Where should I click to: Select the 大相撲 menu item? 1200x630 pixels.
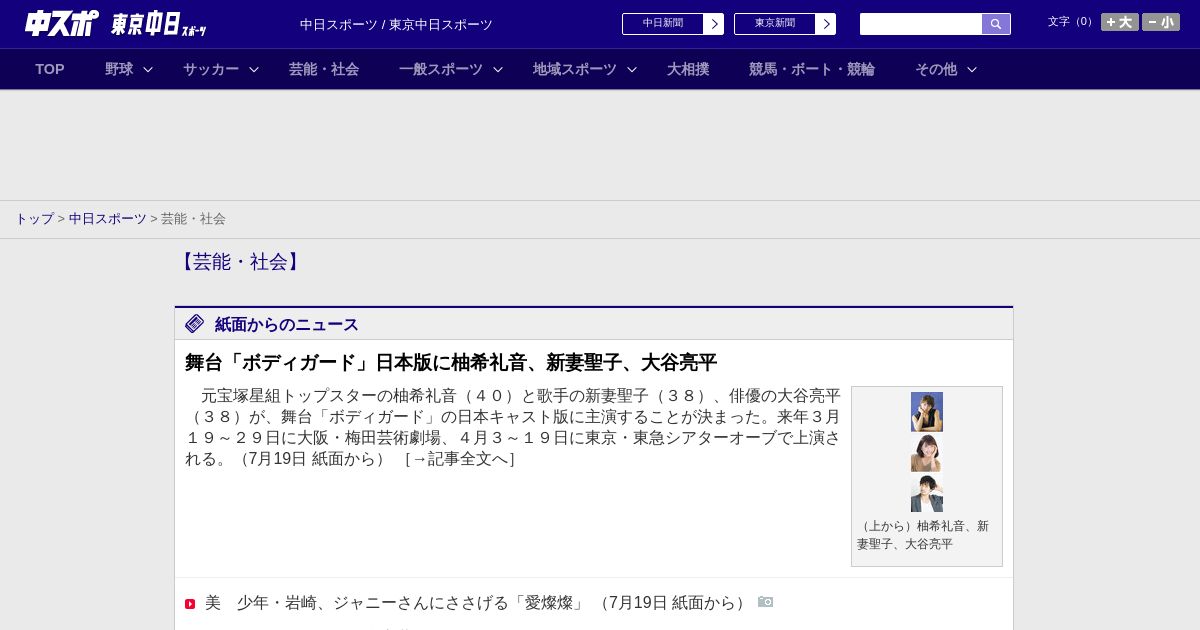tap(688, 69)
